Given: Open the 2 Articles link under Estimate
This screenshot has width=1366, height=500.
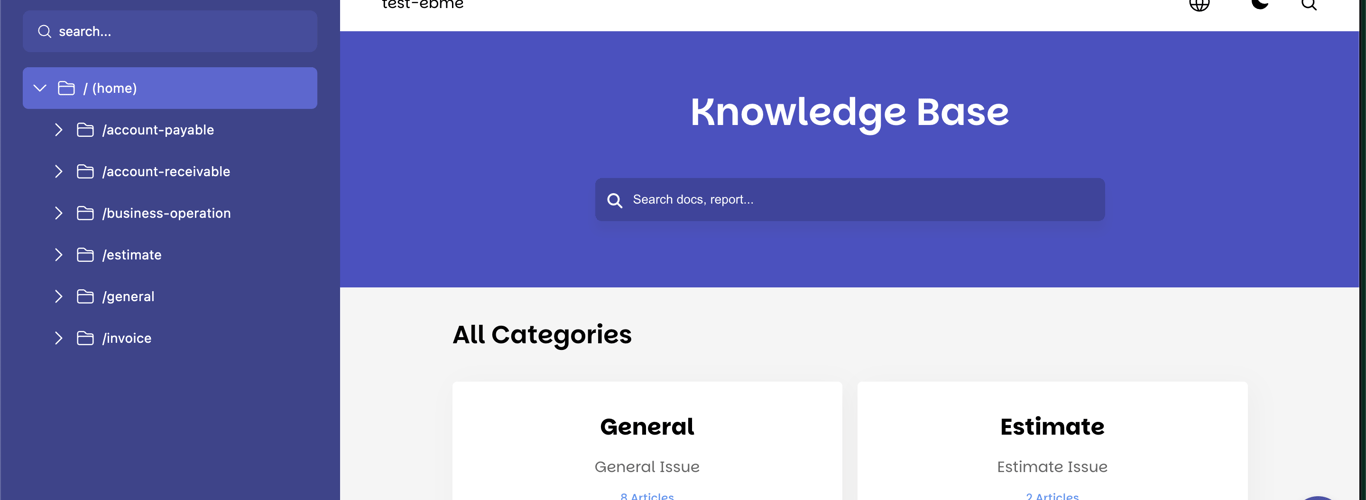Looking at the screenshot, I should click(1052, 496).
